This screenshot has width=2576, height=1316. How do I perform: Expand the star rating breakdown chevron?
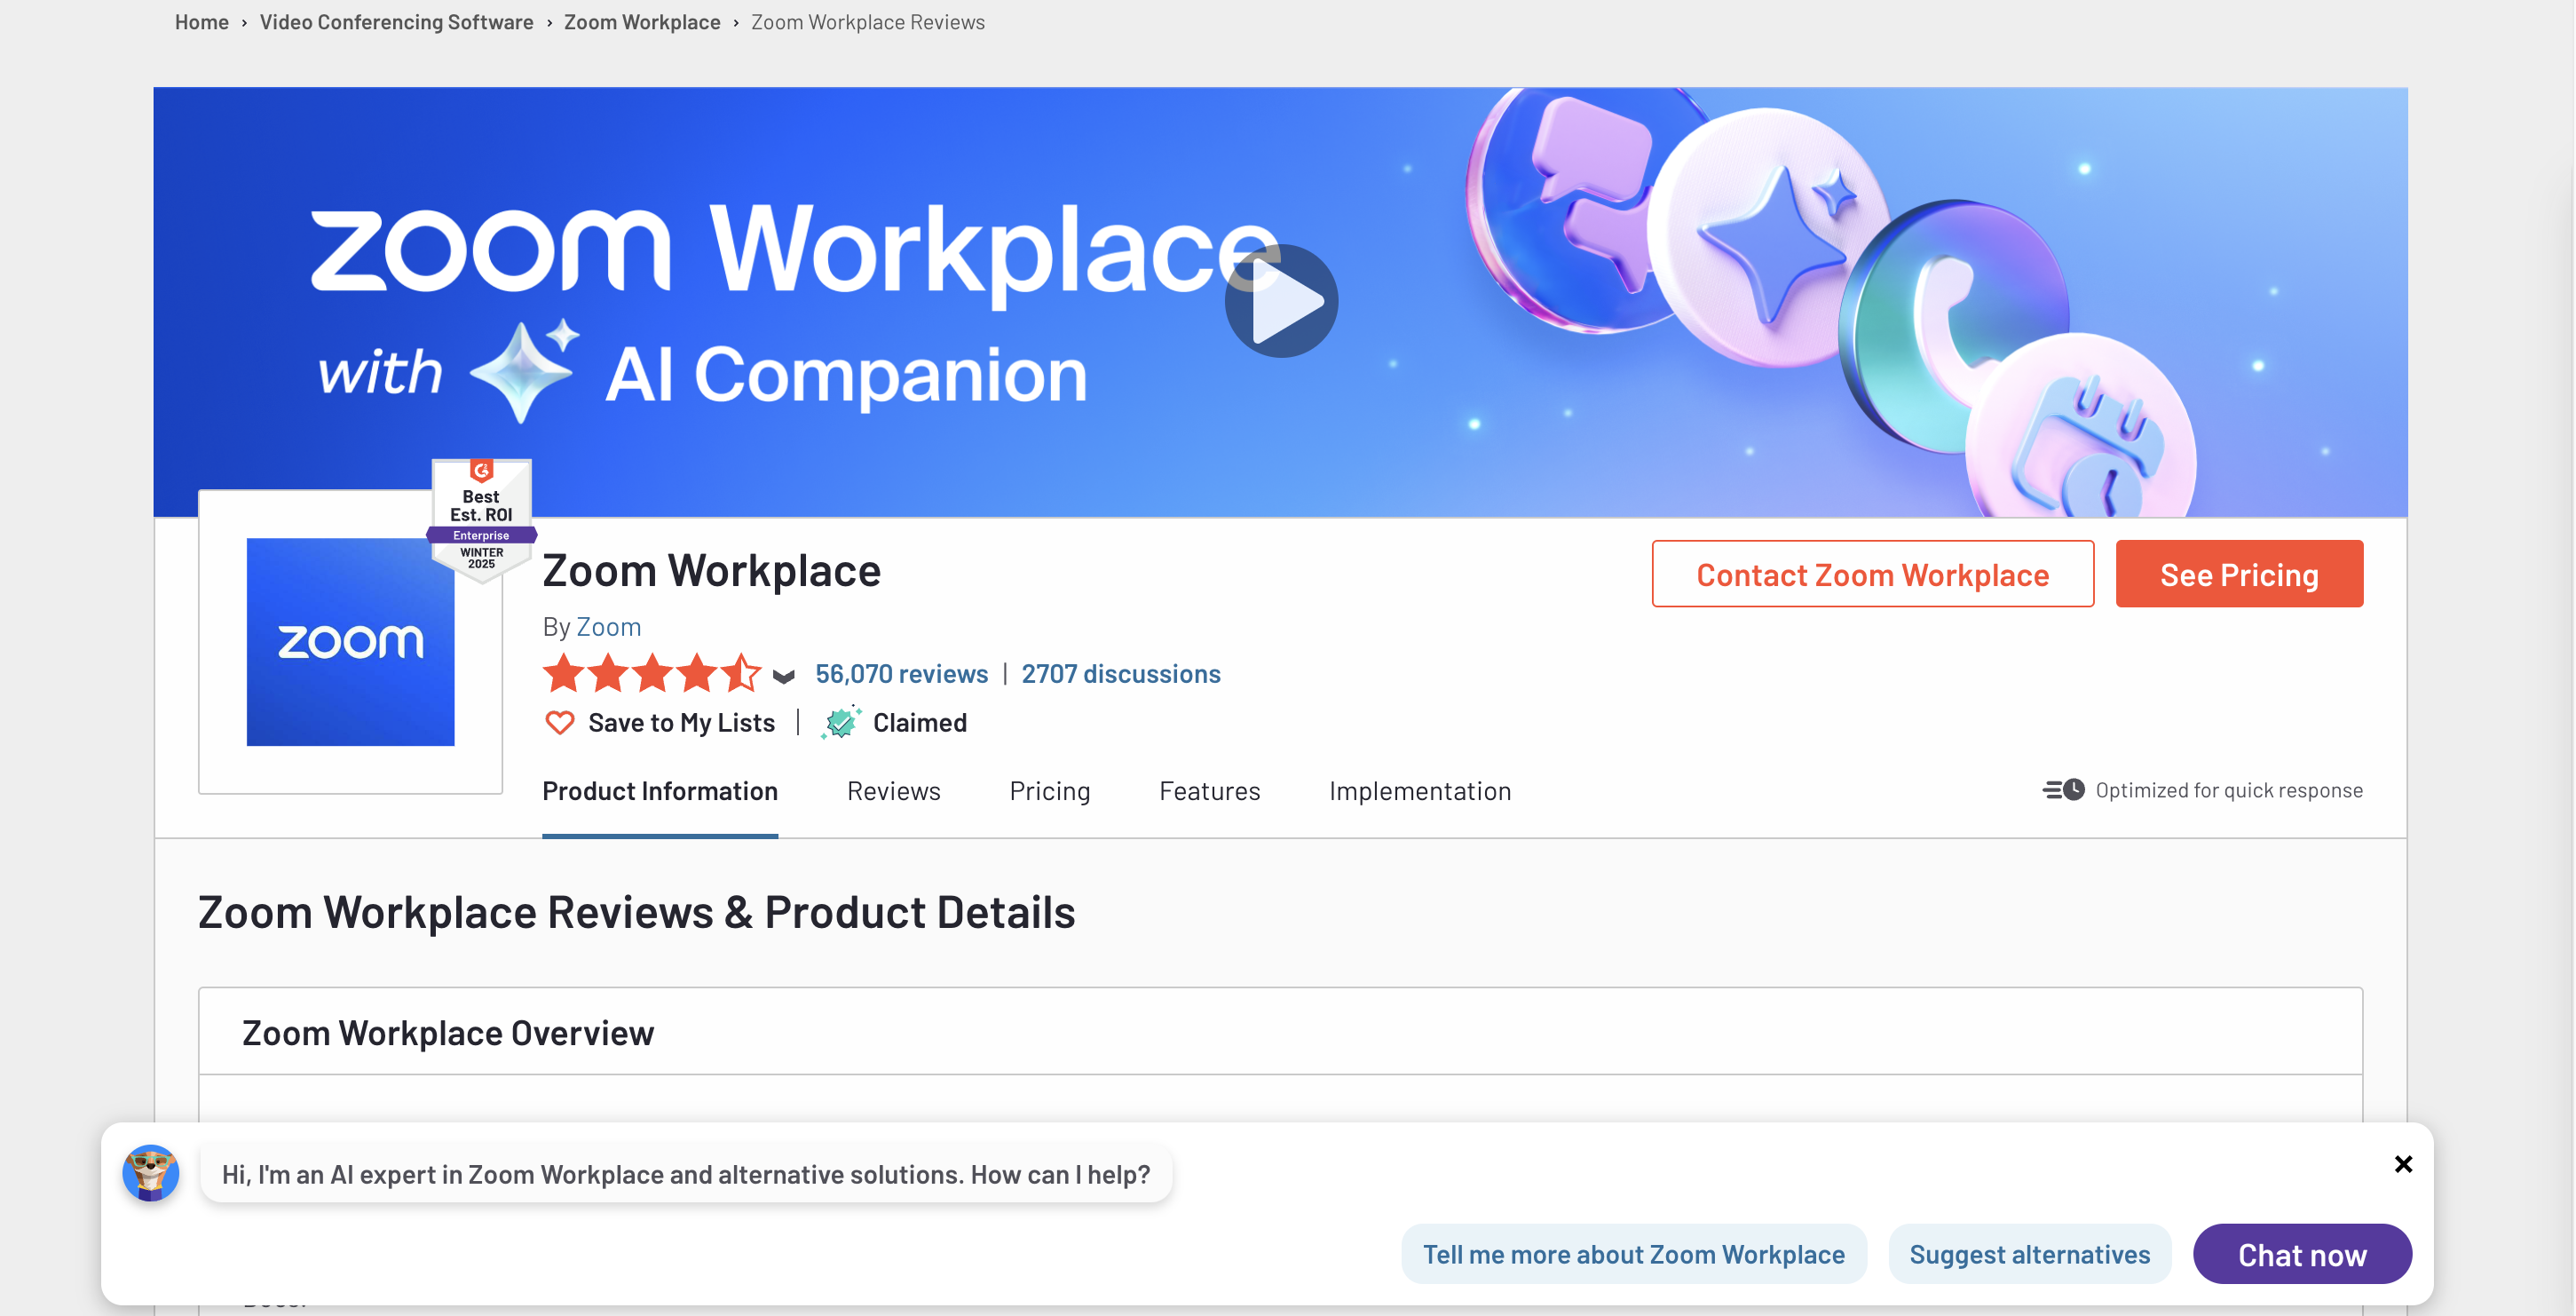(x=783, y=677)
